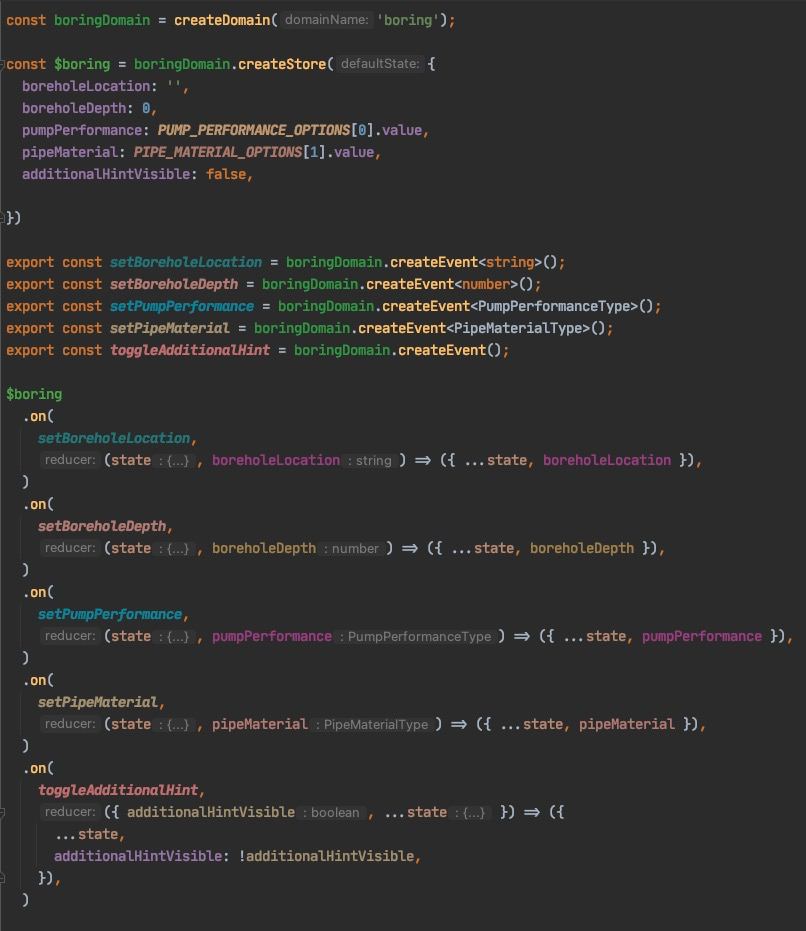Viewport: 806px width, 931px height.
Task: Click setPipeMaterial argument inside .on call
Action: (98, 702)
